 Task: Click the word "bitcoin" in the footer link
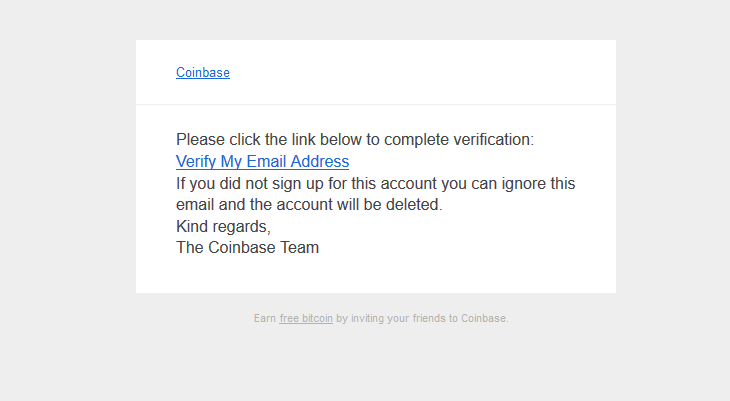coord(317,319)
